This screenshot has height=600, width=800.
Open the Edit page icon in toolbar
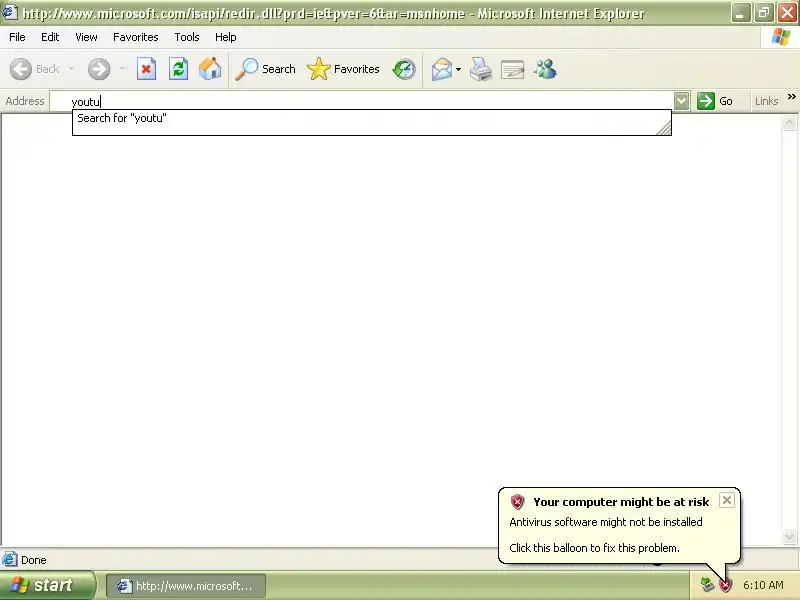pos(513,69)
